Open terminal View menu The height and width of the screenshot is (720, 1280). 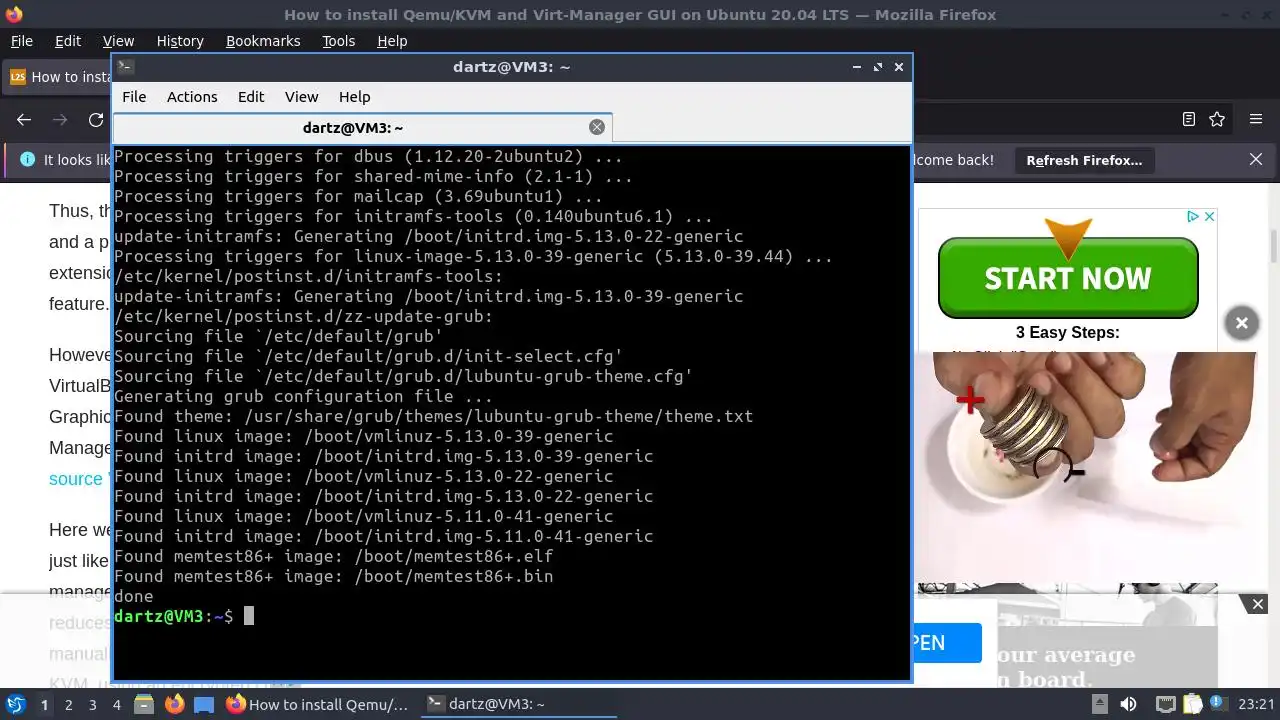click(x=301, y=97)
